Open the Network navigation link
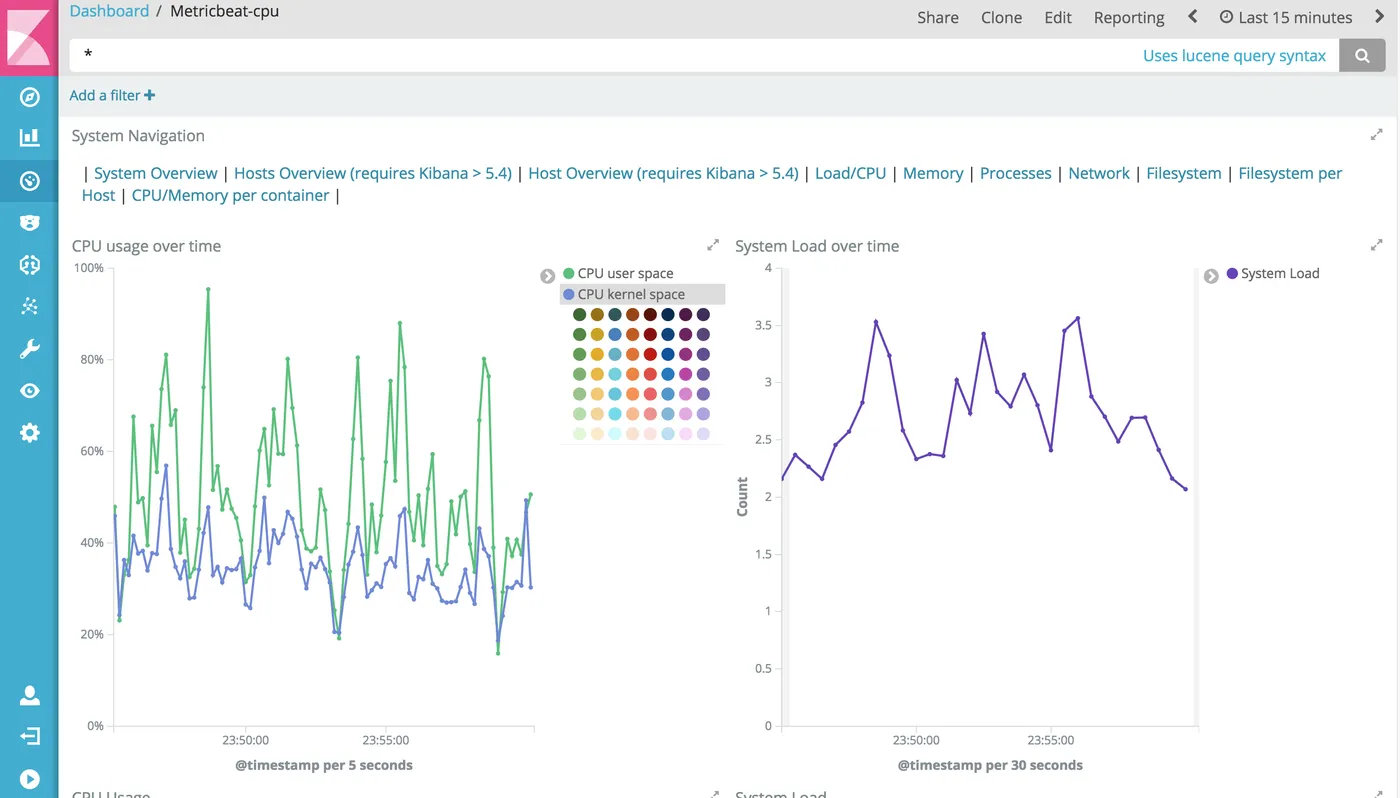This screenshot has height=798, width=1400. [x=1099, y=173]
